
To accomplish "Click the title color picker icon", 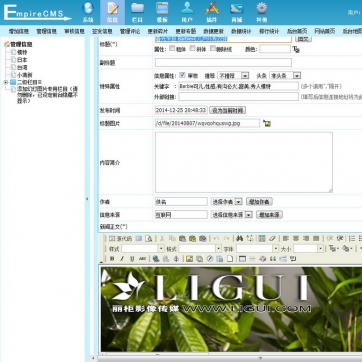I will click(x=296, y=49).
